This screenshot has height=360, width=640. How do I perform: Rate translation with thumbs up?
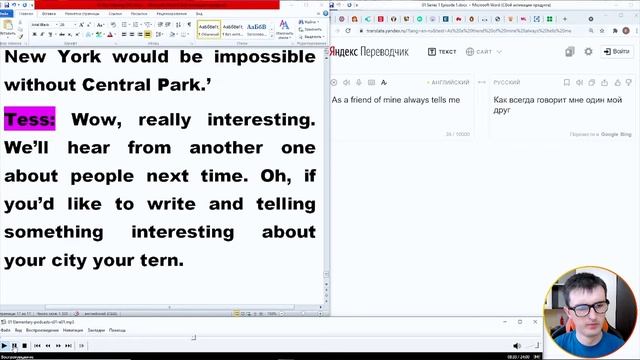618,82
